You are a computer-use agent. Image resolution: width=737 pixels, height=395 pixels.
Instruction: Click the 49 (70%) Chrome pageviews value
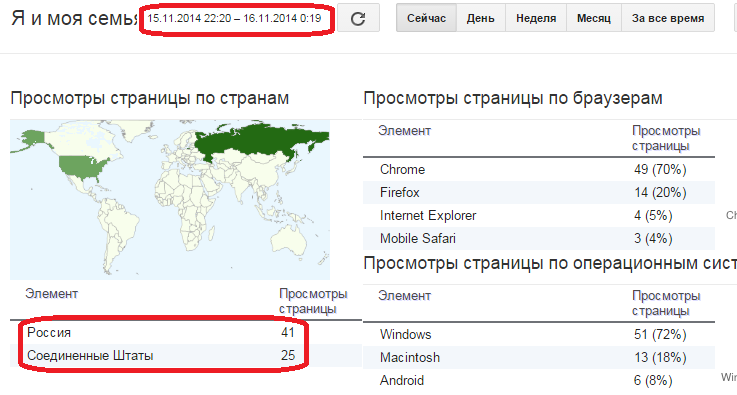pyautogui.click(x=660, y=169)
